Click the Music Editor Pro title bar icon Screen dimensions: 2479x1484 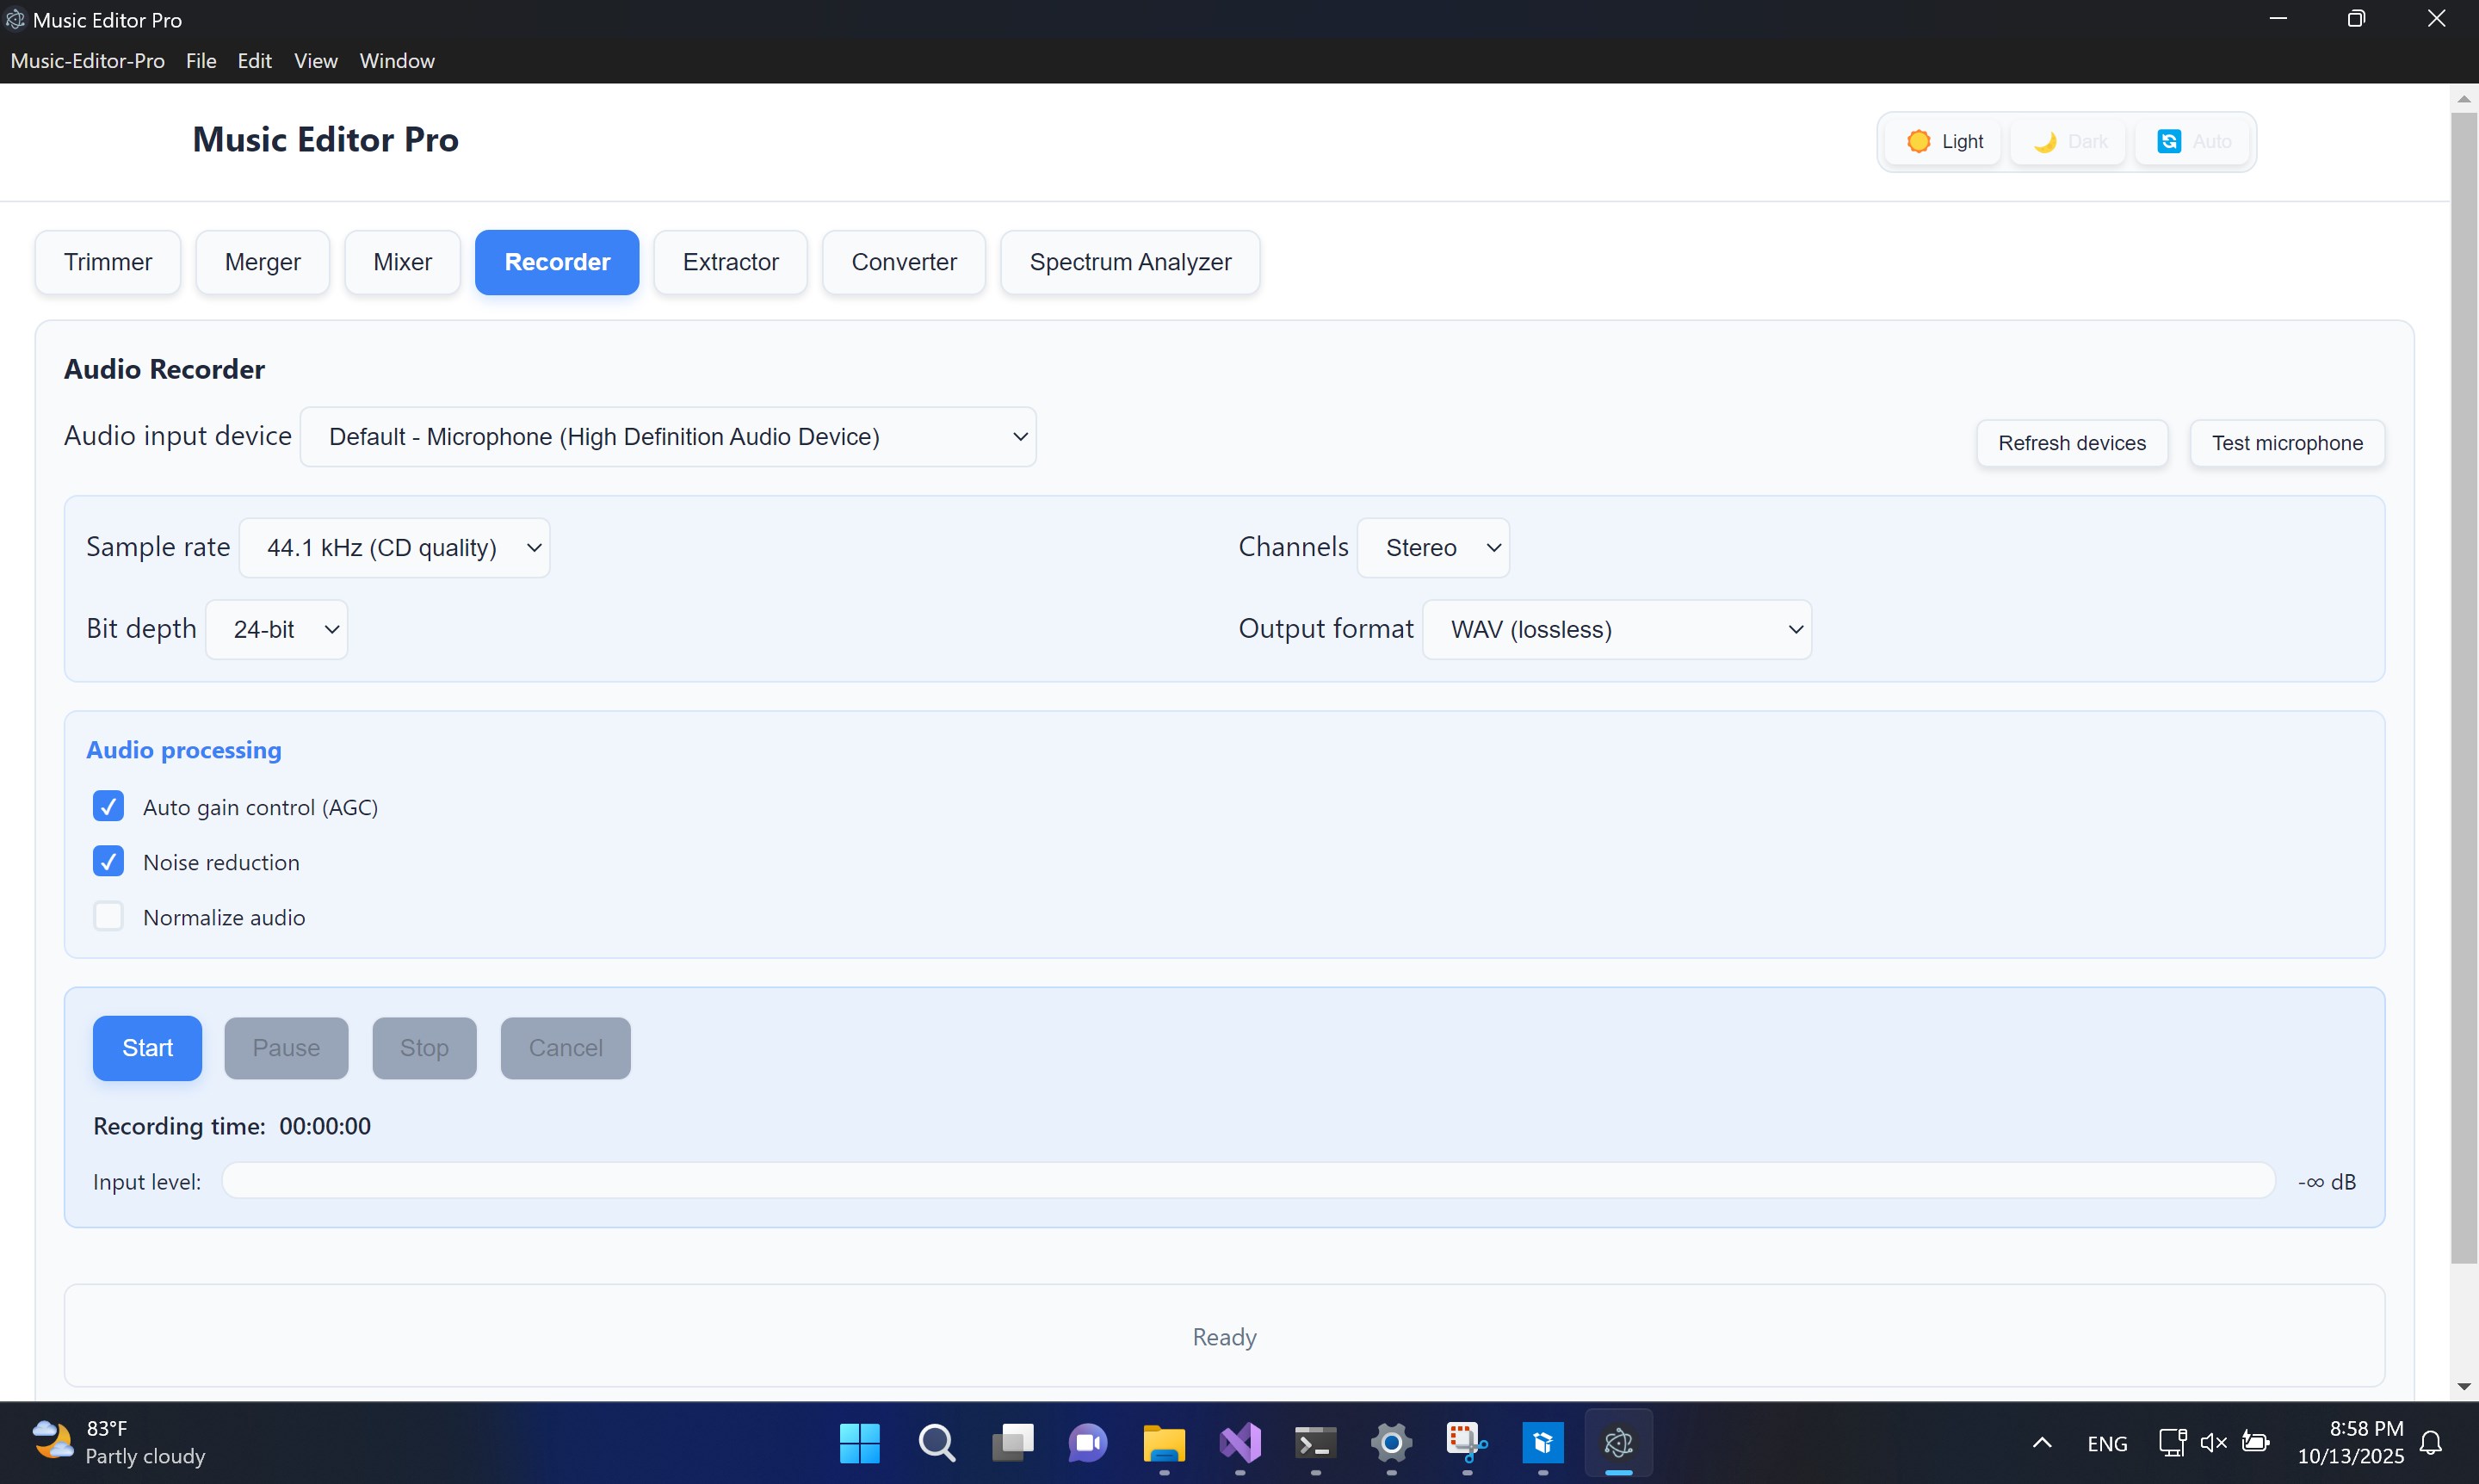[15, 19]
